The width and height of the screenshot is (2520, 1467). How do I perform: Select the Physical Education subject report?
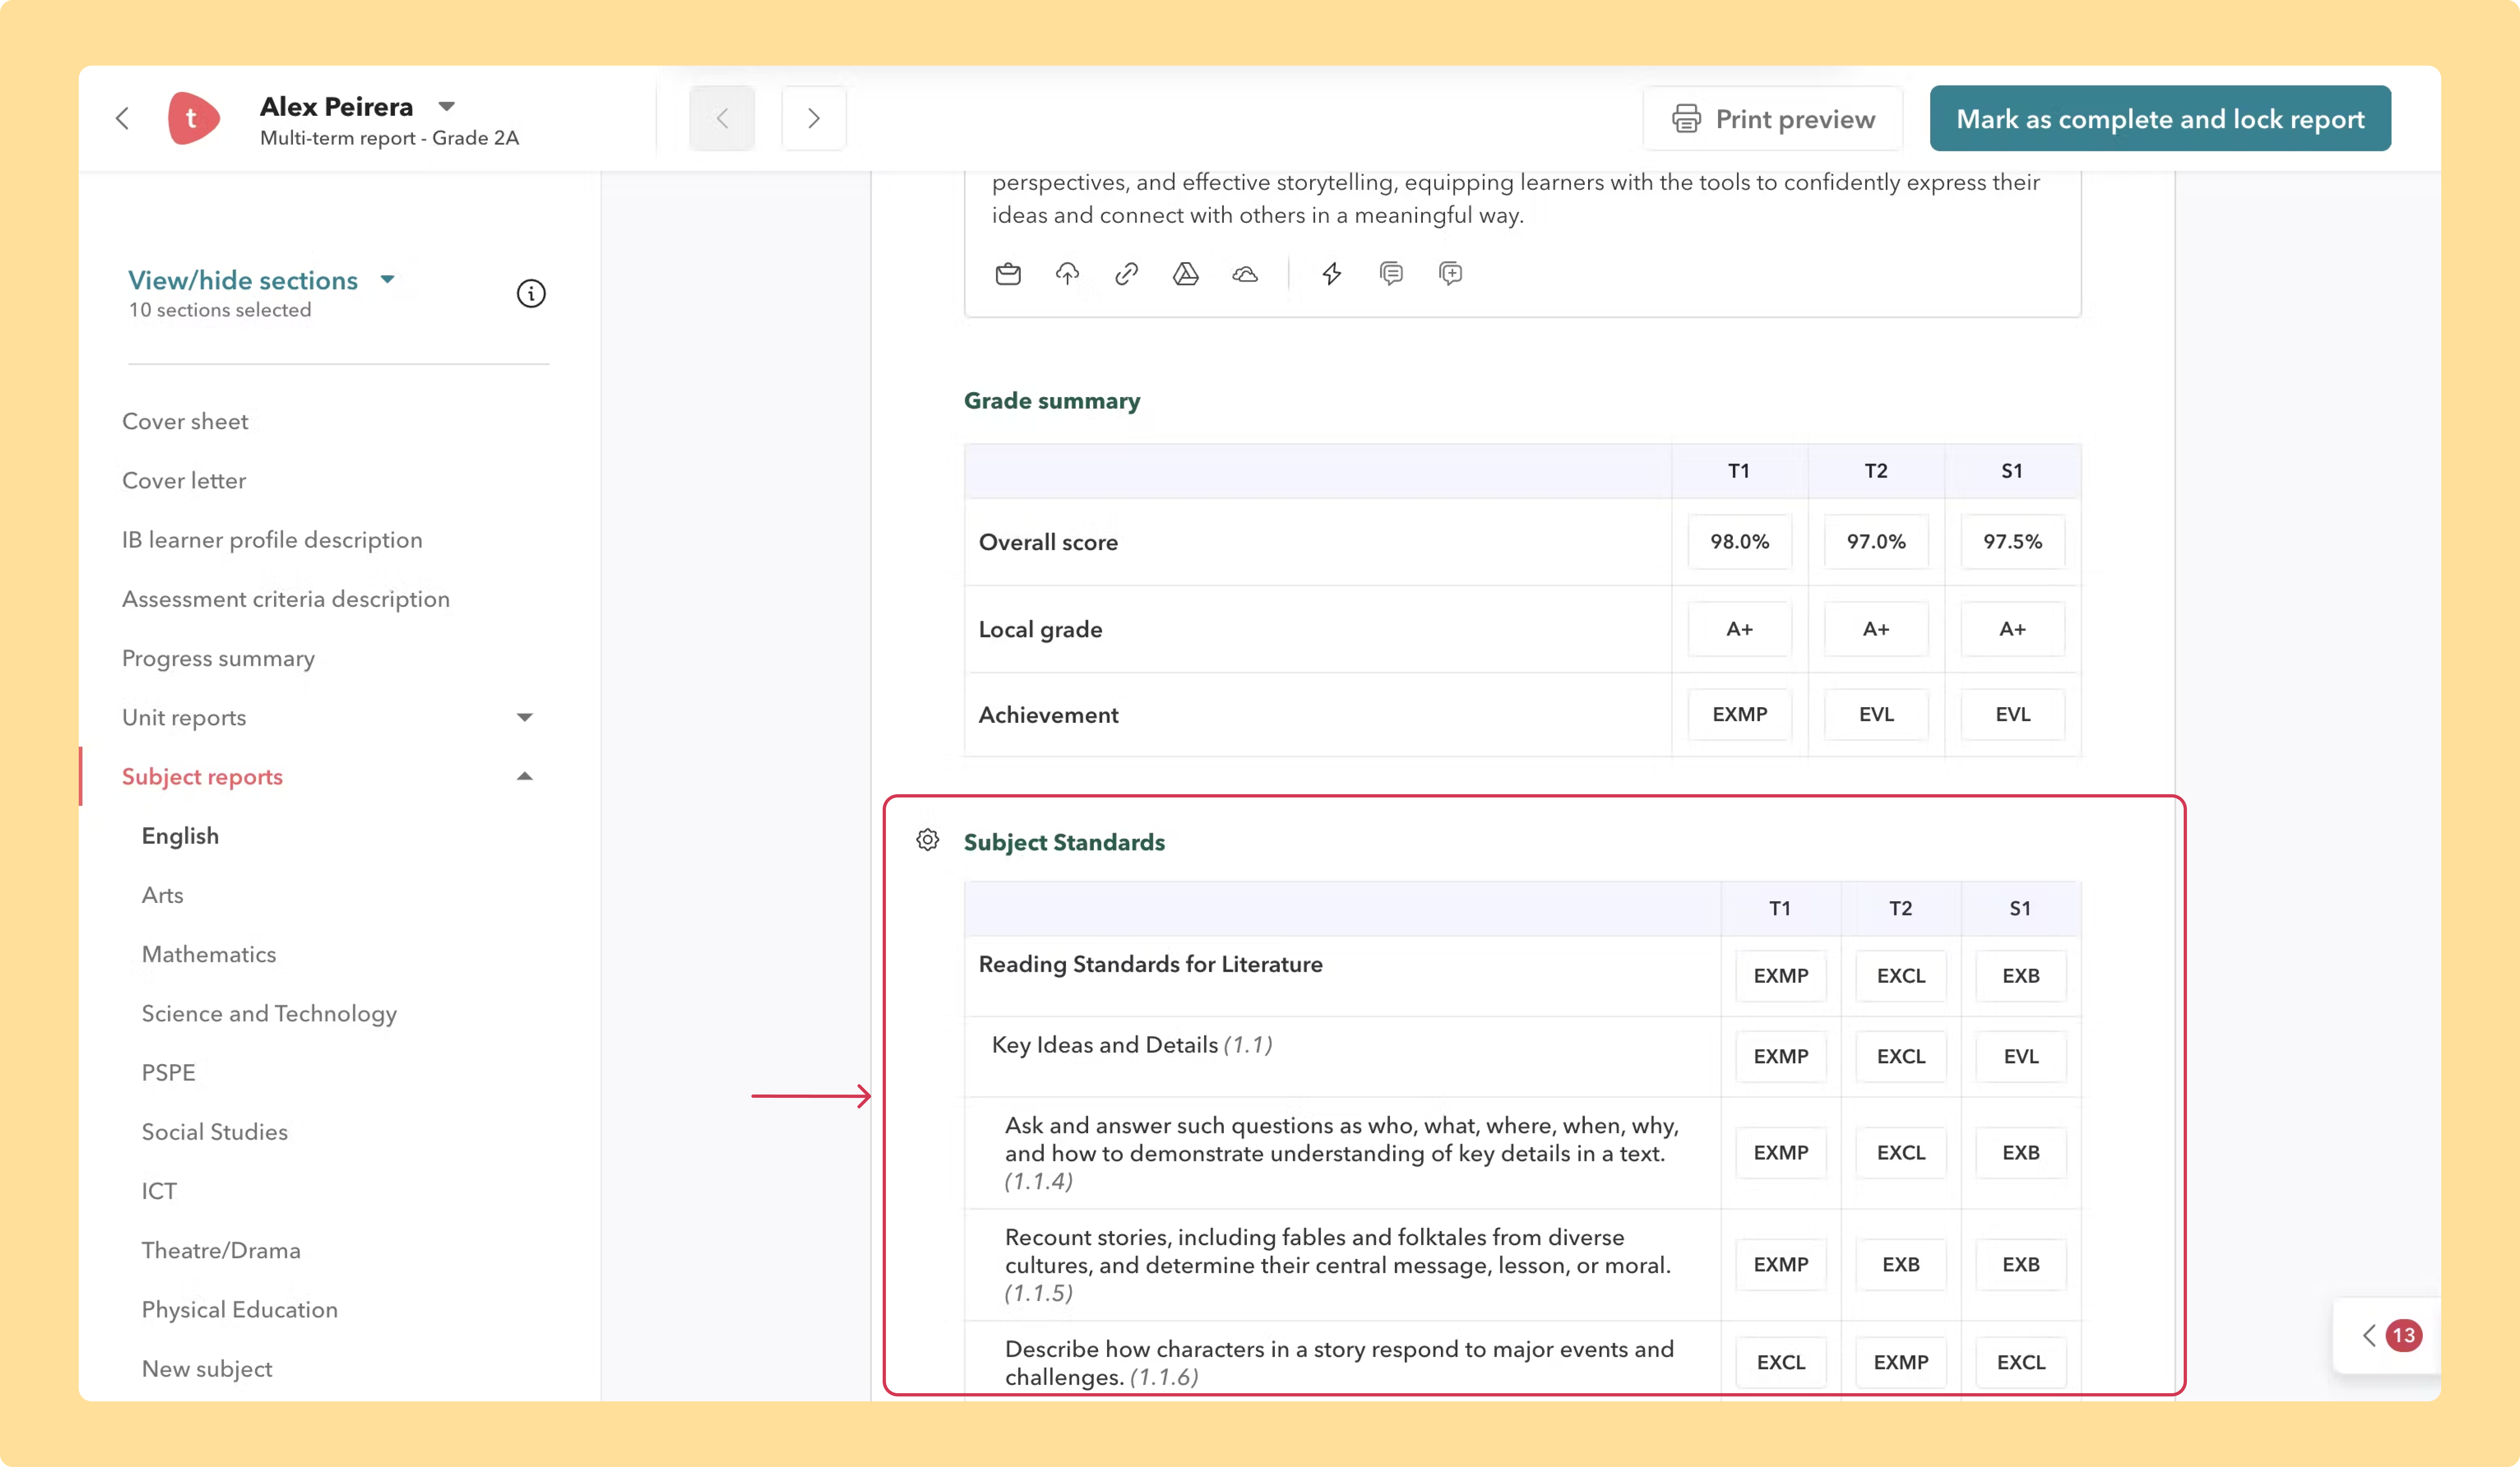240,1310
